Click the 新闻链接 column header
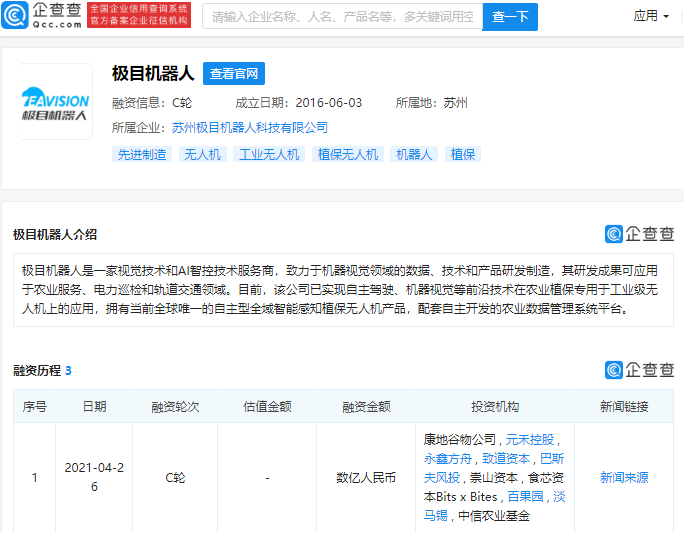Screen dimensions: 684x533 click(624, 407)
